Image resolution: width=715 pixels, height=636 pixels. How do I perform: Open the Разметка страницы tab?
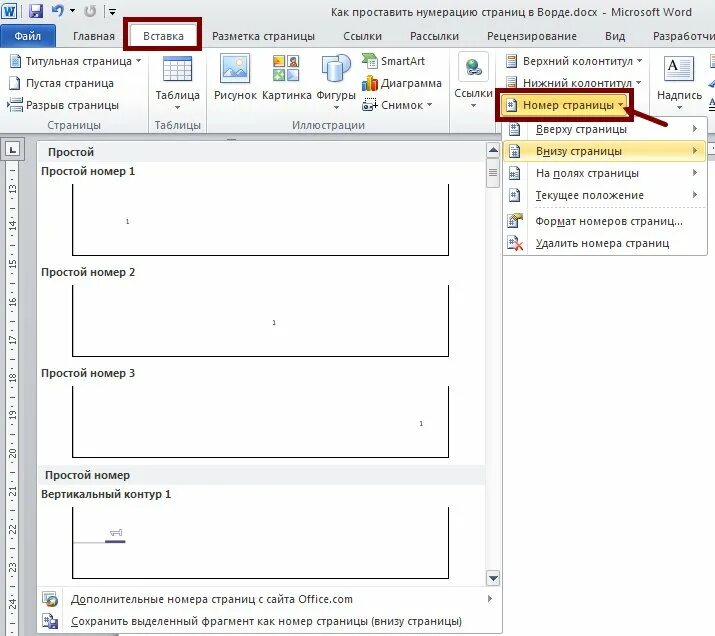point(263,36)
